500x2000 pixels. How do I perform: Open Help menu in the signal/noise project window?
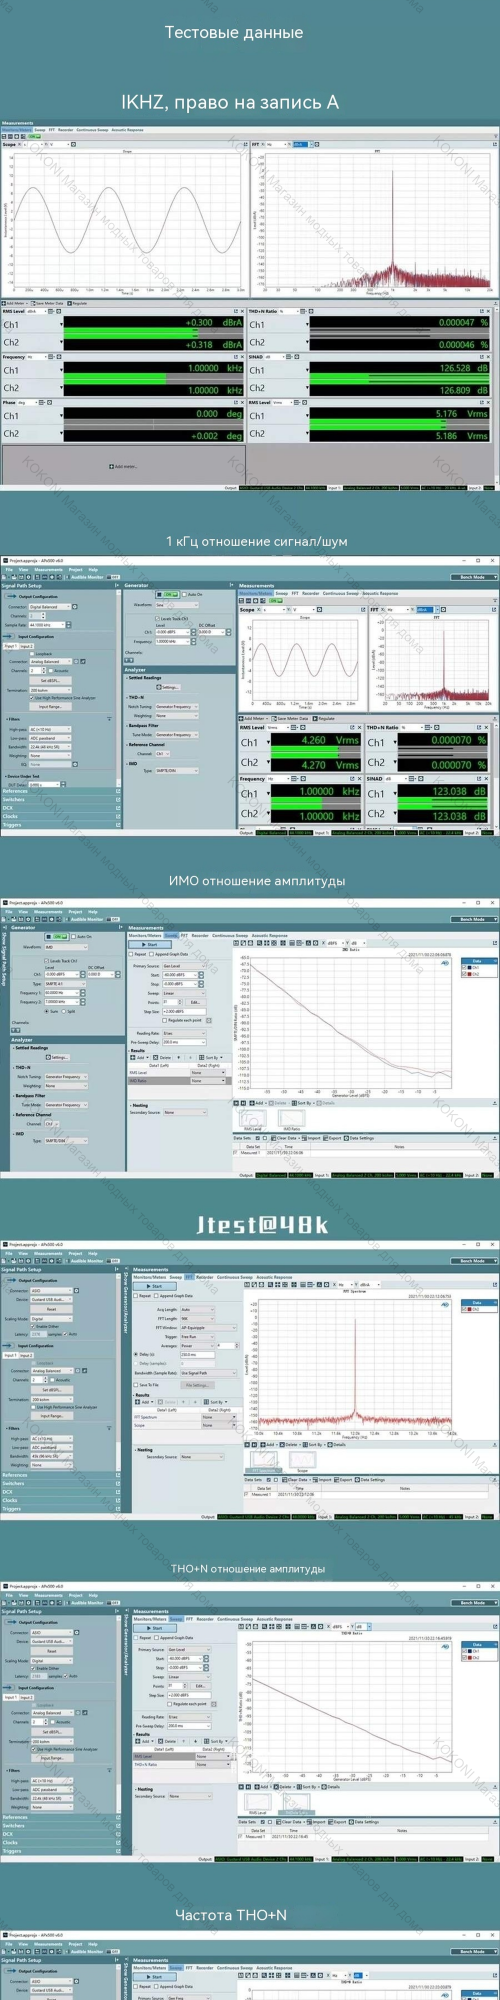[x=93, y=570]
